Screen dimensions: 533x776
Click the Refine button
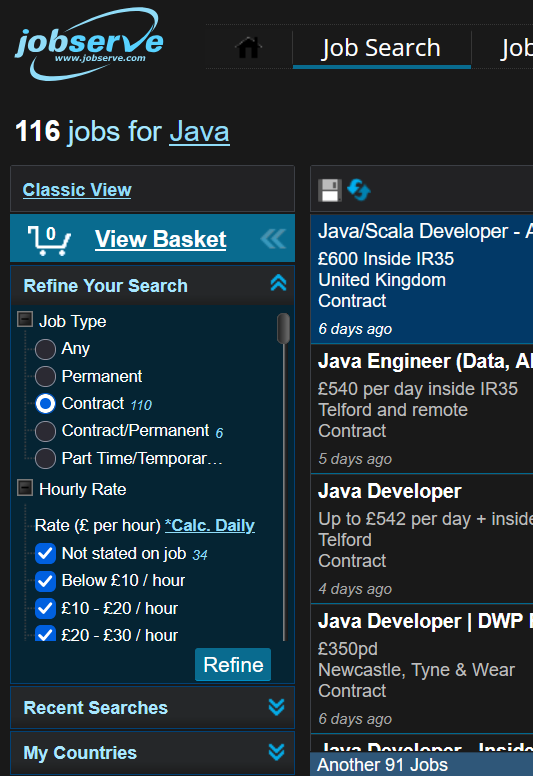pos(233,665)
